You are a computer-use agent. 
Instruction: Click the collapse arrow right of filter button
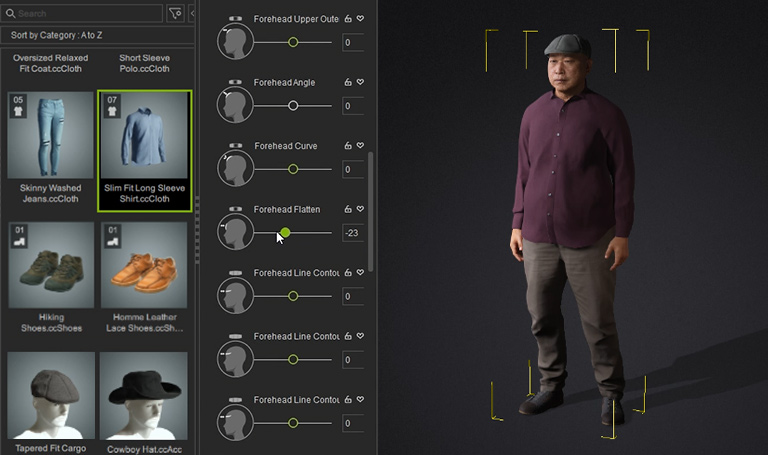[192, 14]
